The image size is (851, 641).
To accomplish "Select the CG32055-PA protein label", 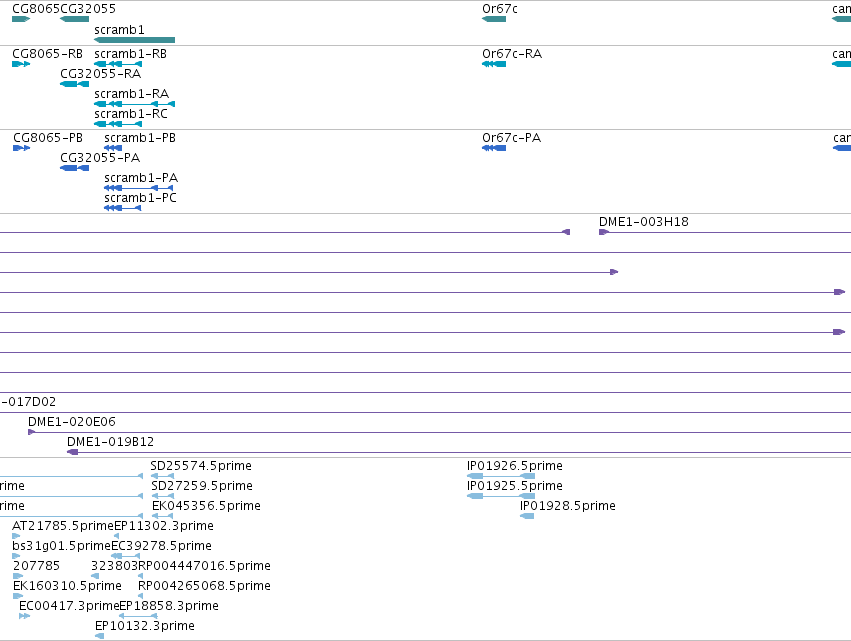I will coord(100,158).
